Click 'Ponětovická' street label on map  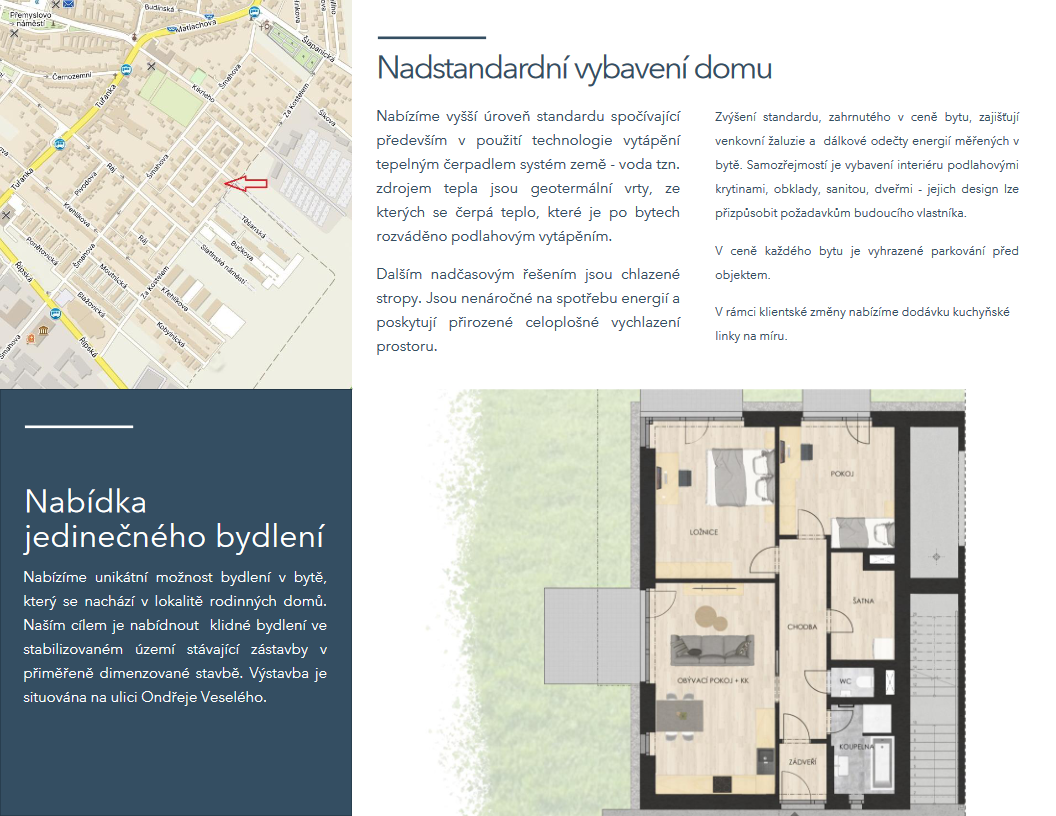click(x=42, y=251)
